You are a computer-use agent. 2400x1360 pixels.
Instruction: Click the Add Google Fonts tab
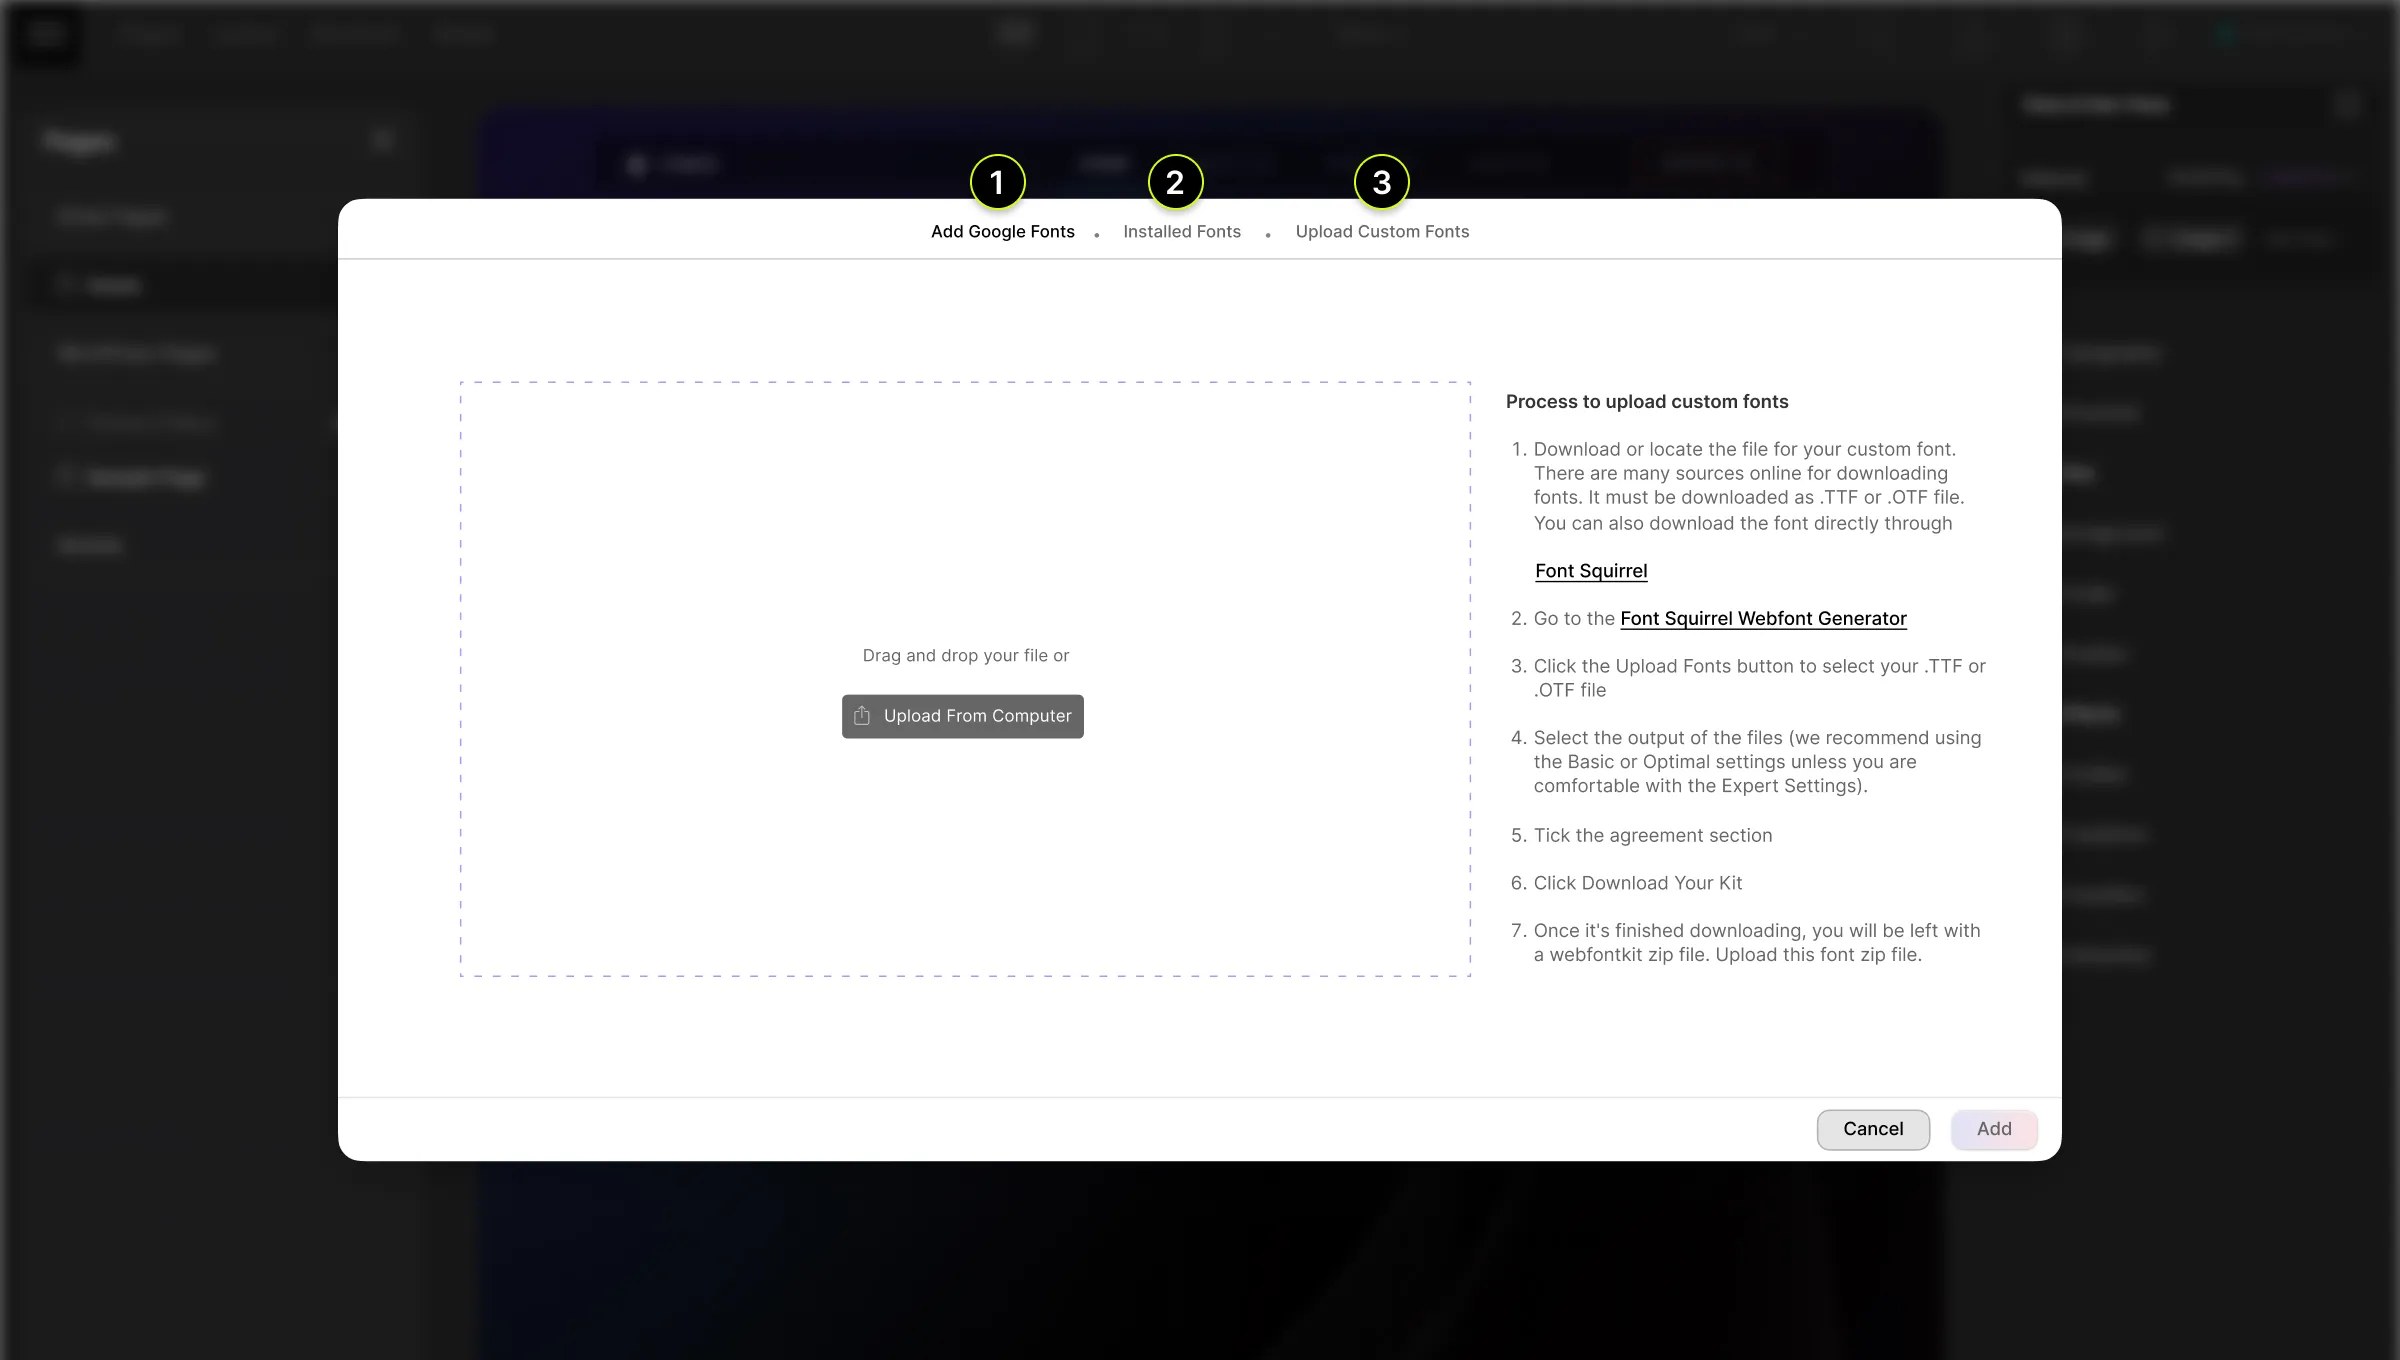click(1002, 231)
